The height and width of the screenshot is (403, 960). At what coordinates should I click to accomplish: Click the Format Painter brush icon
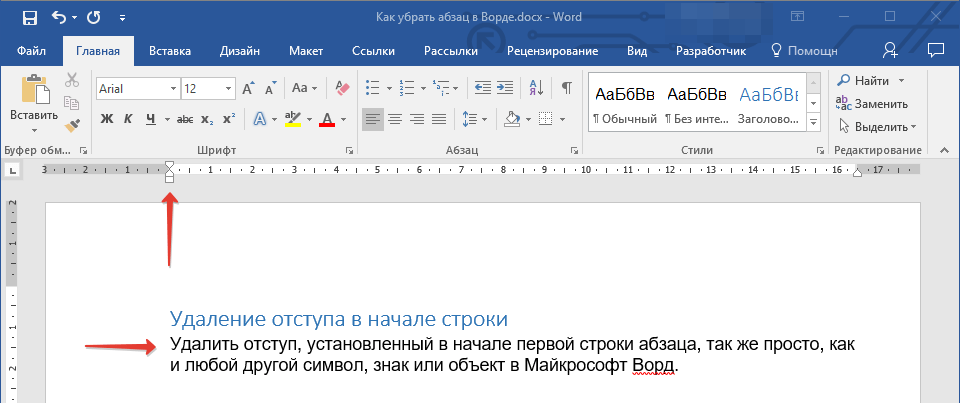[x=72, y=125]
